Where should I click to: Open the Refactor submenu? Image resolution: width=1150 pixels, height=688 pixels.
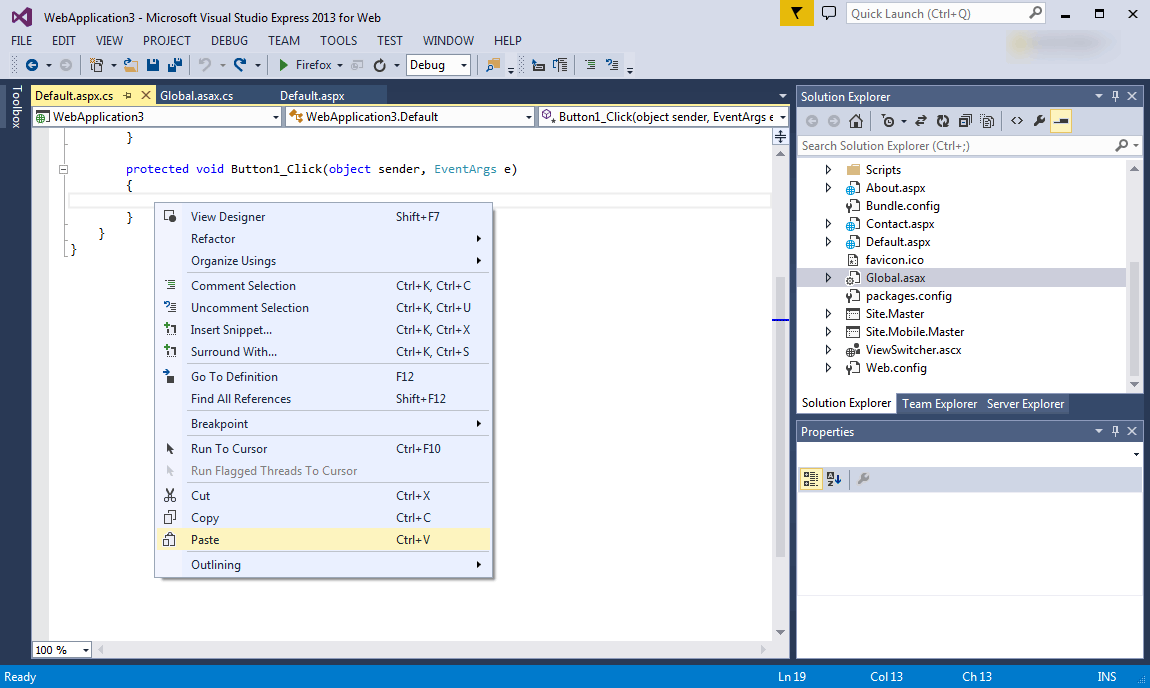[323, 239]
